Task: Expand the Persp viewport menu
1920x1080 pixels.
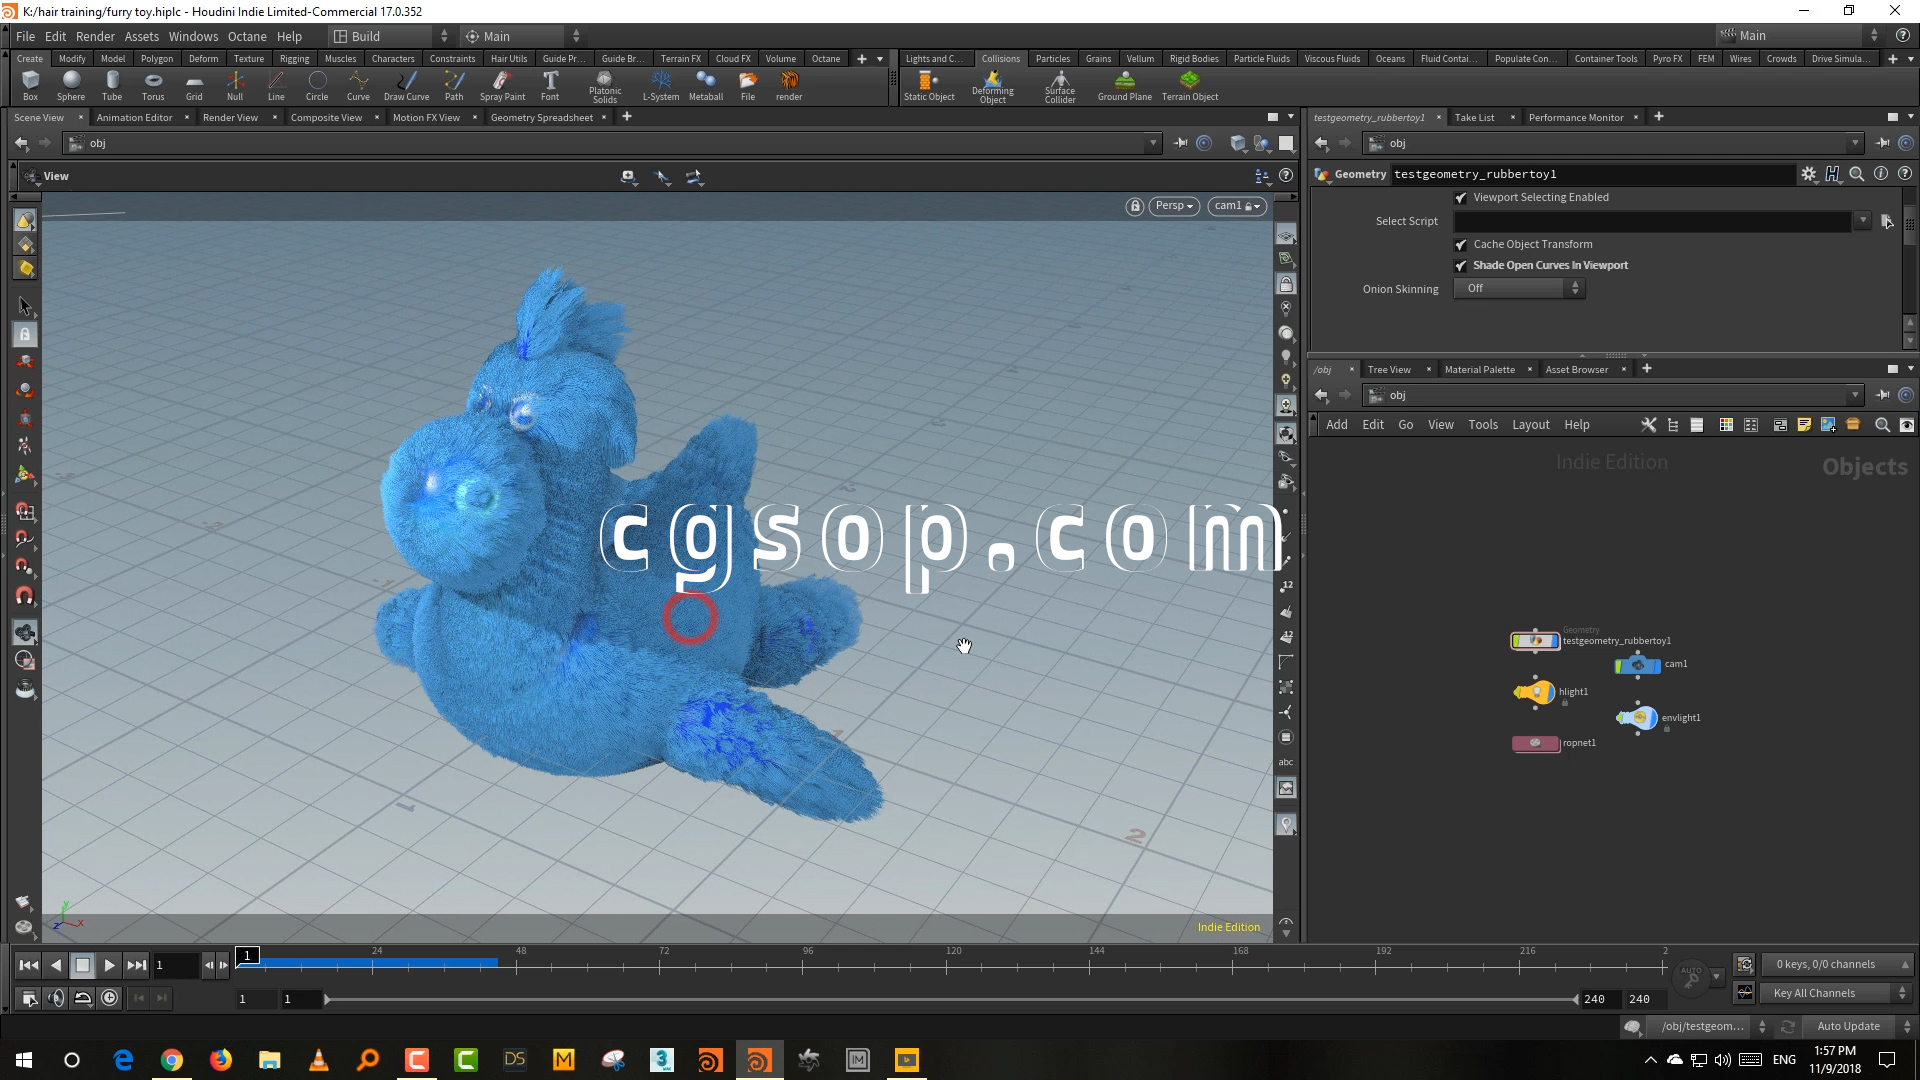Action: click(x=1174, y=206)
